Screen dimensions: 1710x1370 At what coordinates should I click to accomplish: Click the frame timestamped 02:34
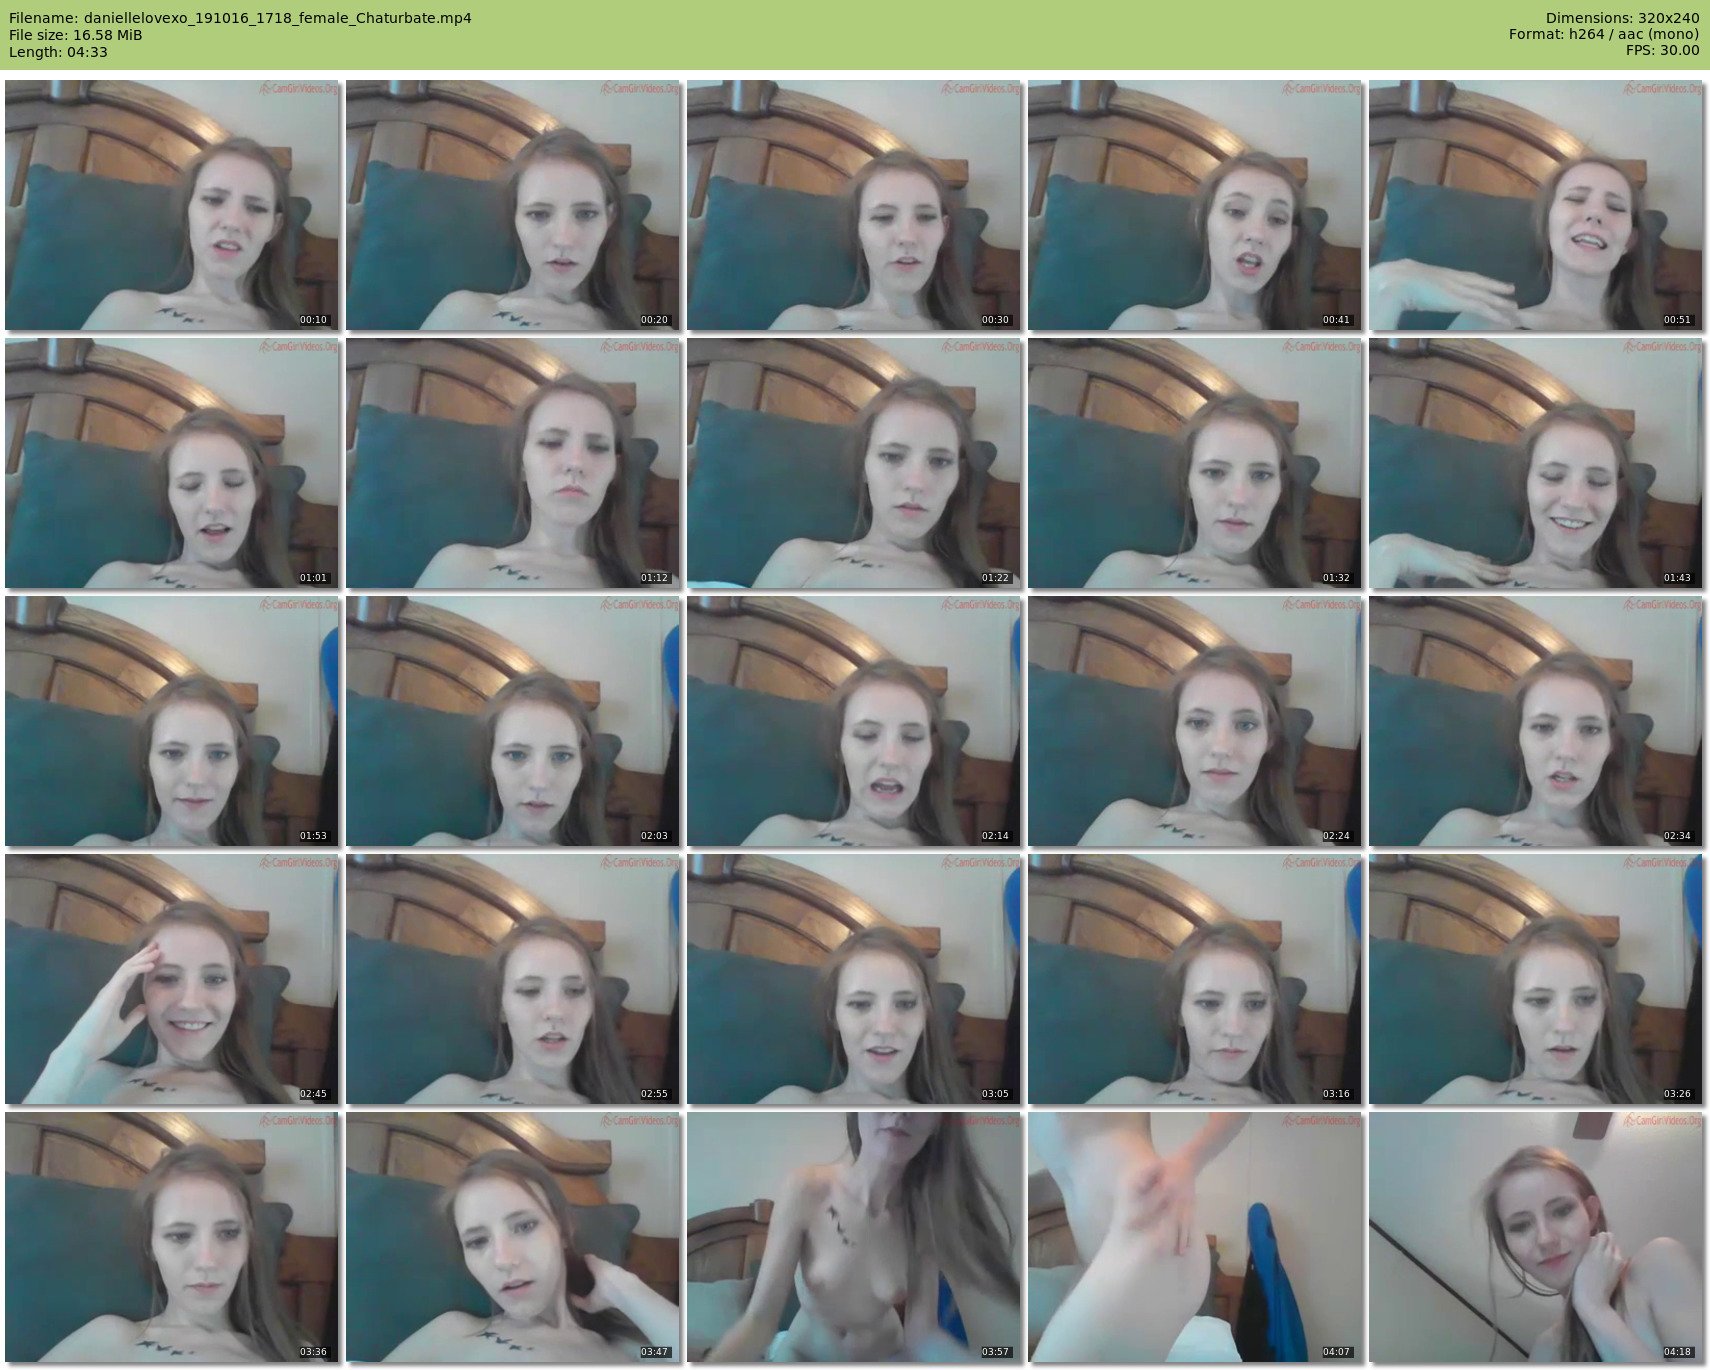[x=1536, y=721]
